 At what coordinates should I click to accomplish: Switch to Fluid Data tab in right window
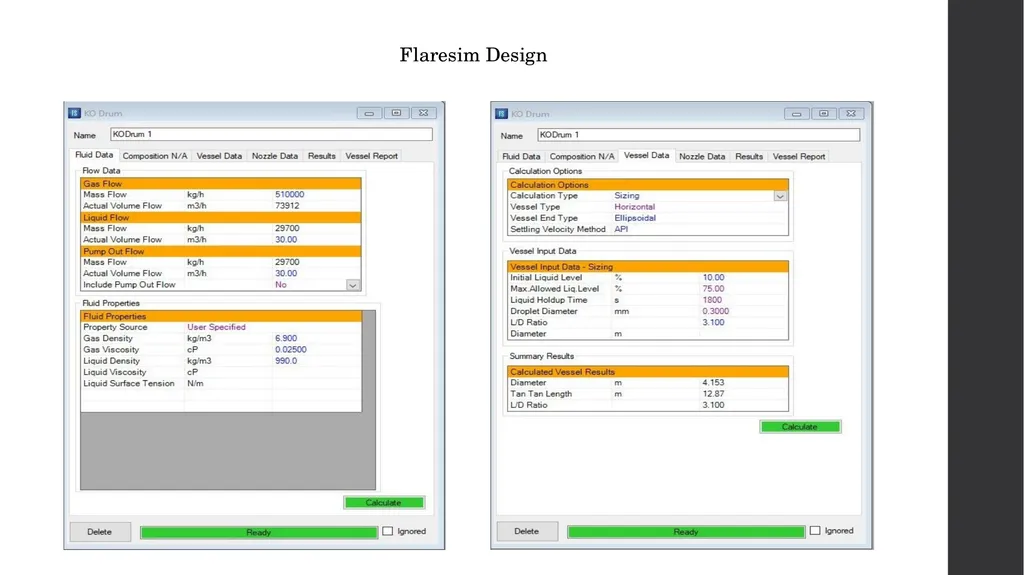click(521, 157)
